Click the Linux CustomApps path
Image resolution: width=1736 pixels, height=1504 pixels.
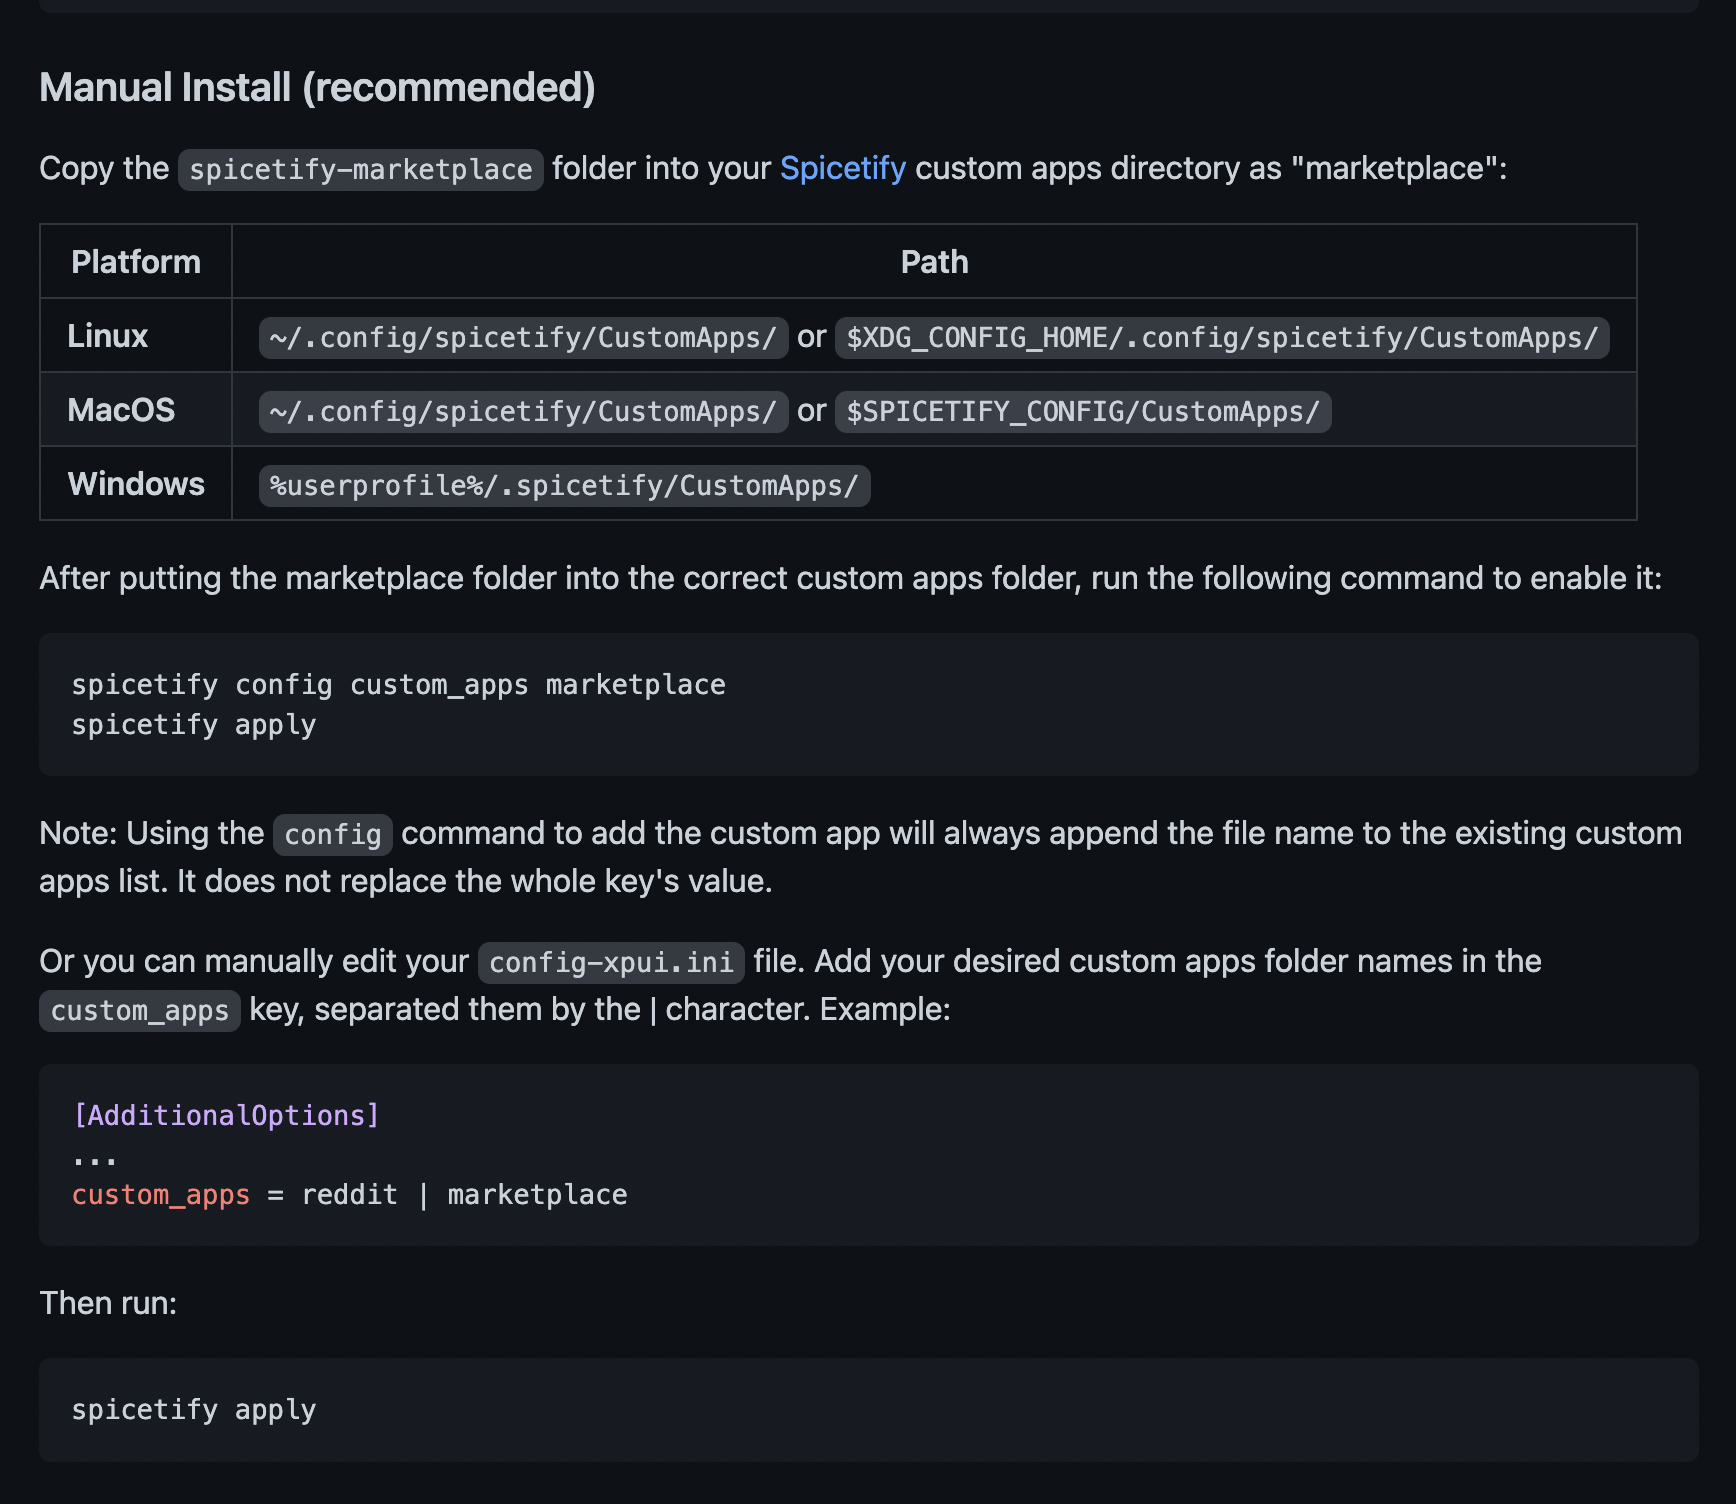(522, 337)
